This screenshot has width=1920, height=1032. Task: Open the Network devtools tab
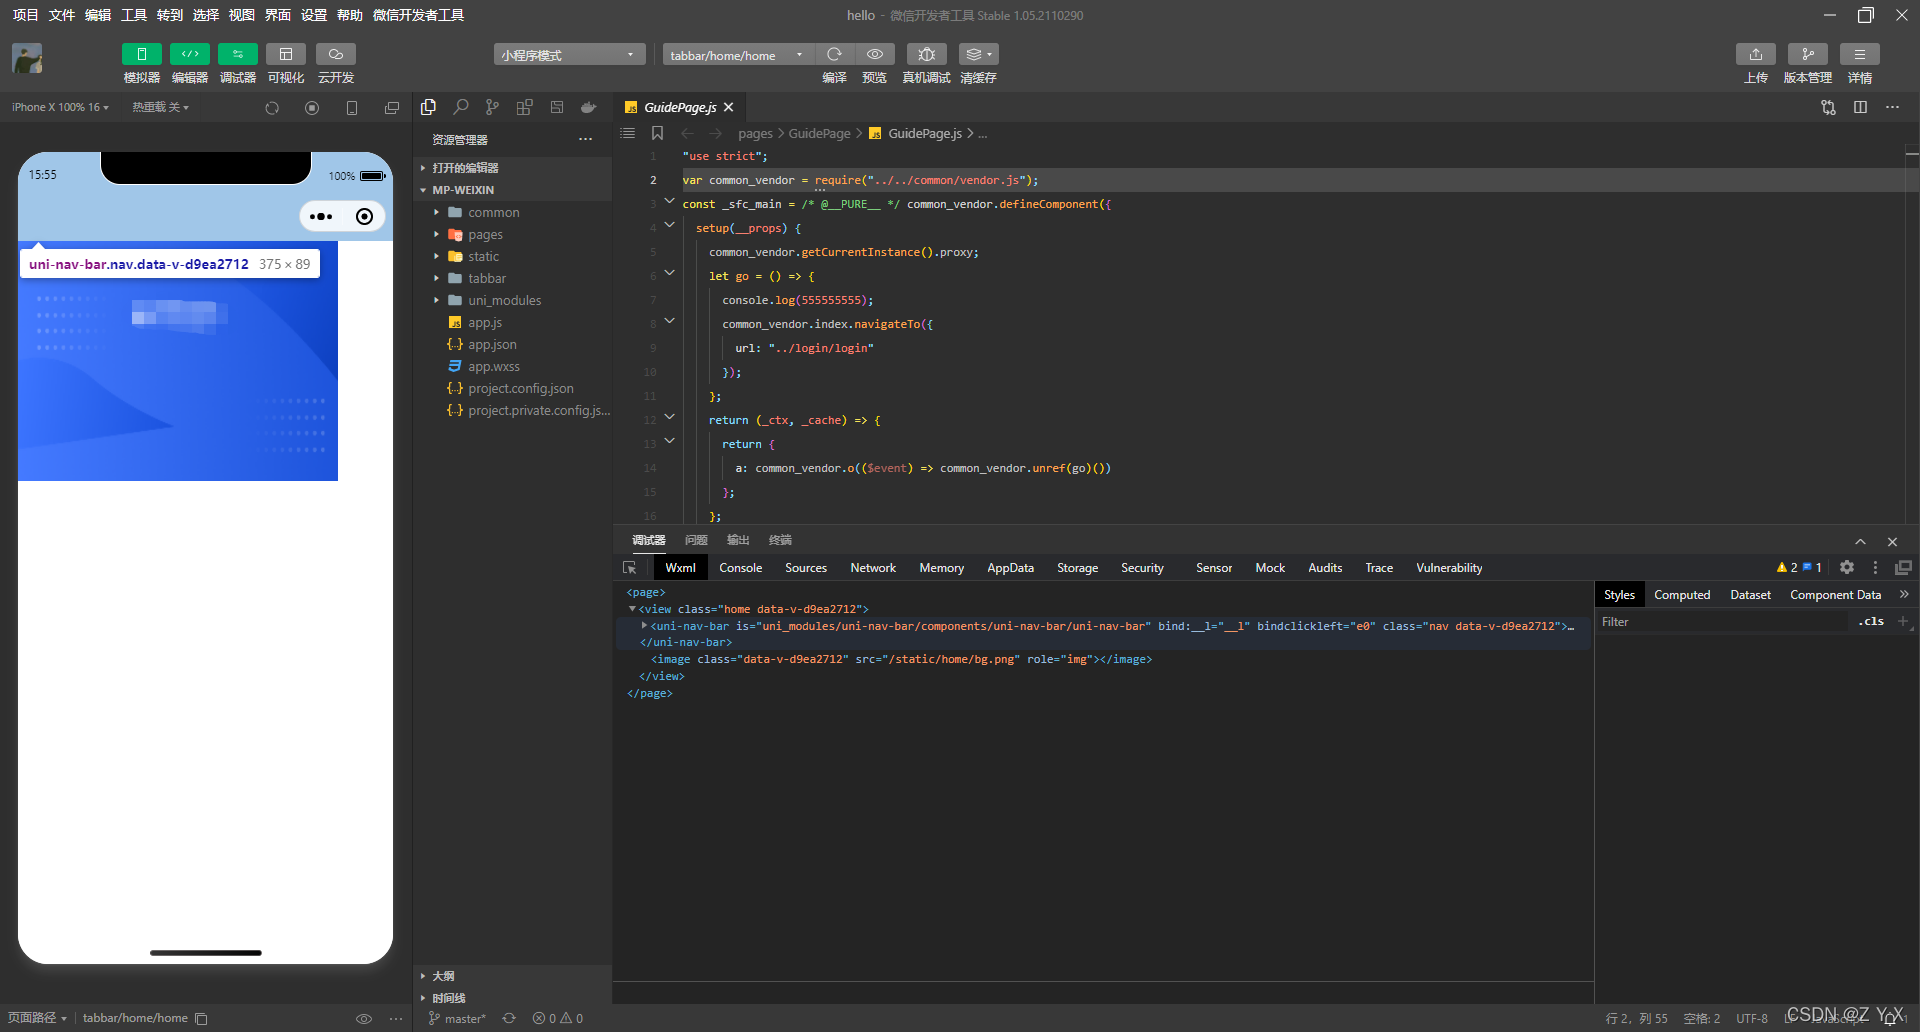pyautogui.click(x=873, y=568)
